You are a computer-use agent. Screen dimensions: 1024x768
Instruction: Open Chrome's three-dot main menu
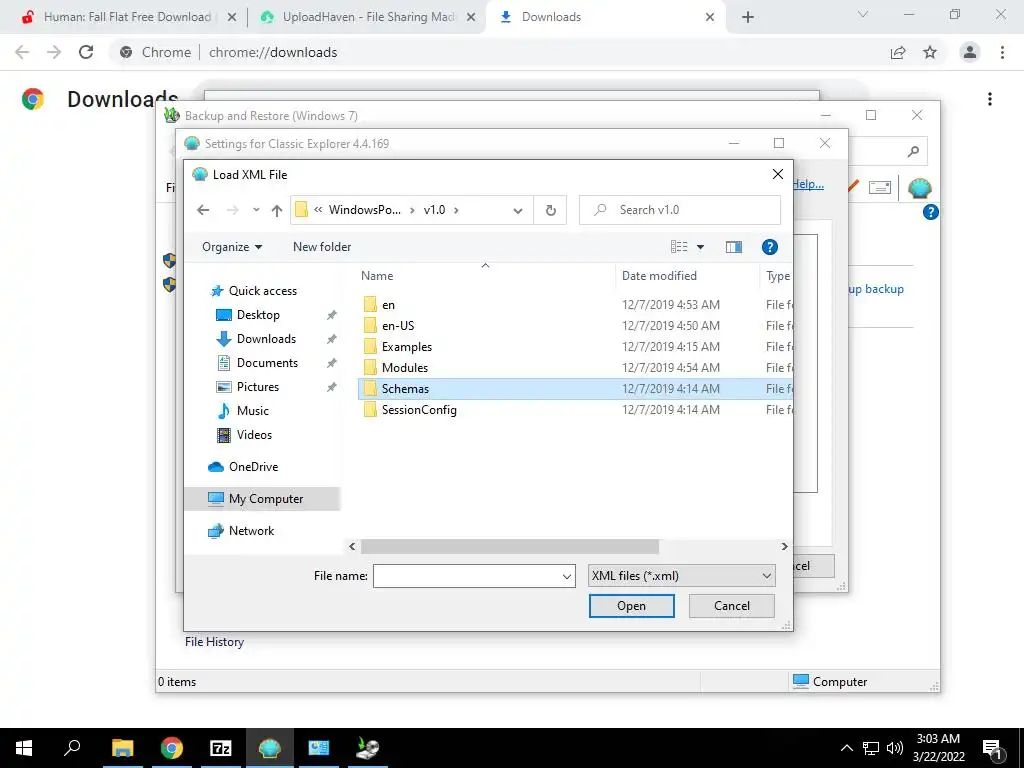coord(1002,52)
